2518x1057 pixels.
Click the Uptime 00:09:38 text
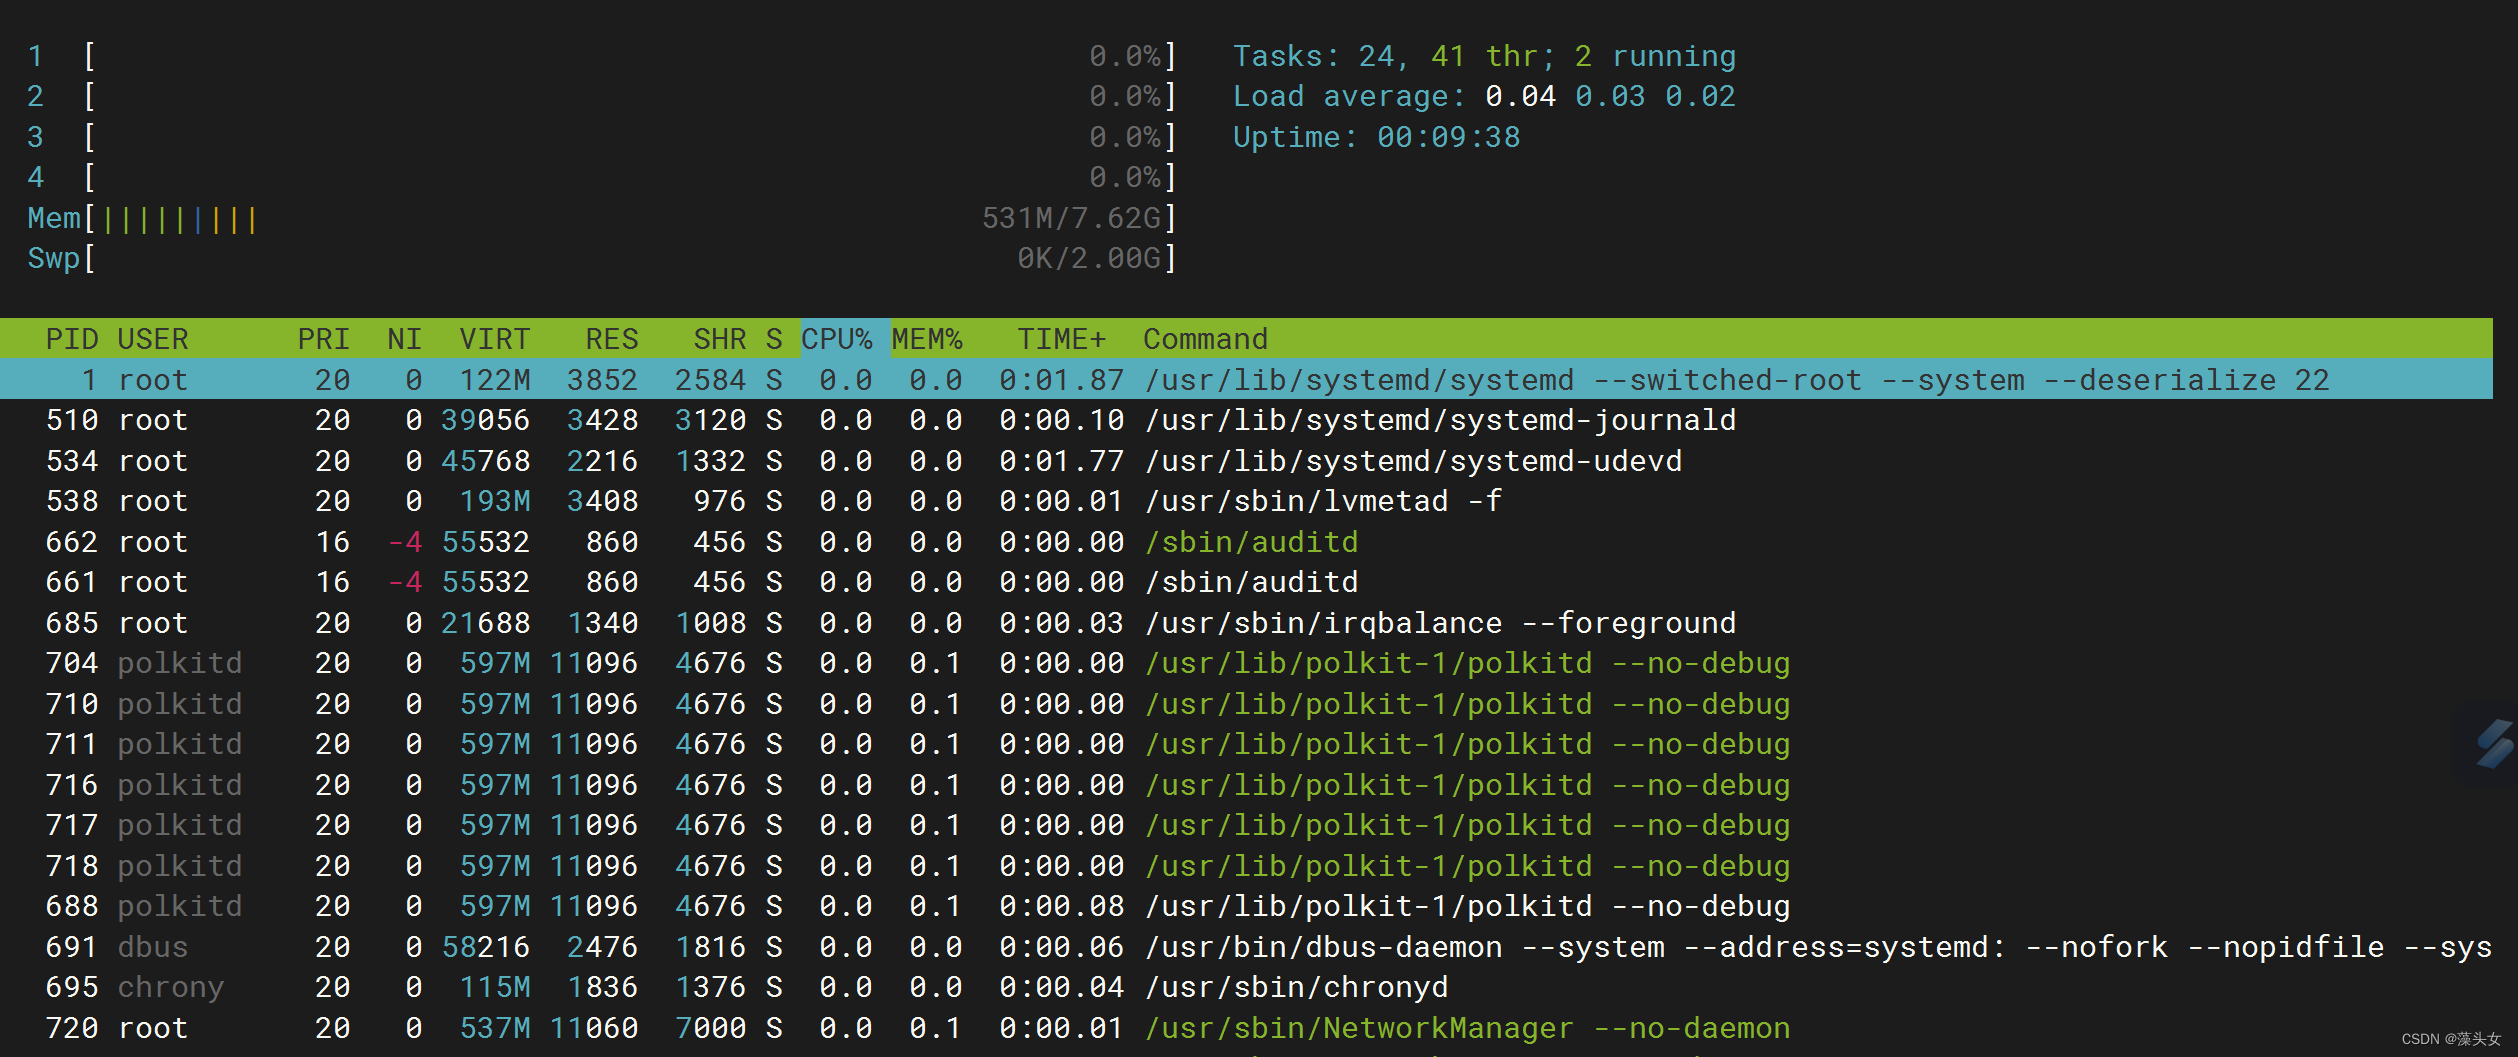coord(1376,137)
